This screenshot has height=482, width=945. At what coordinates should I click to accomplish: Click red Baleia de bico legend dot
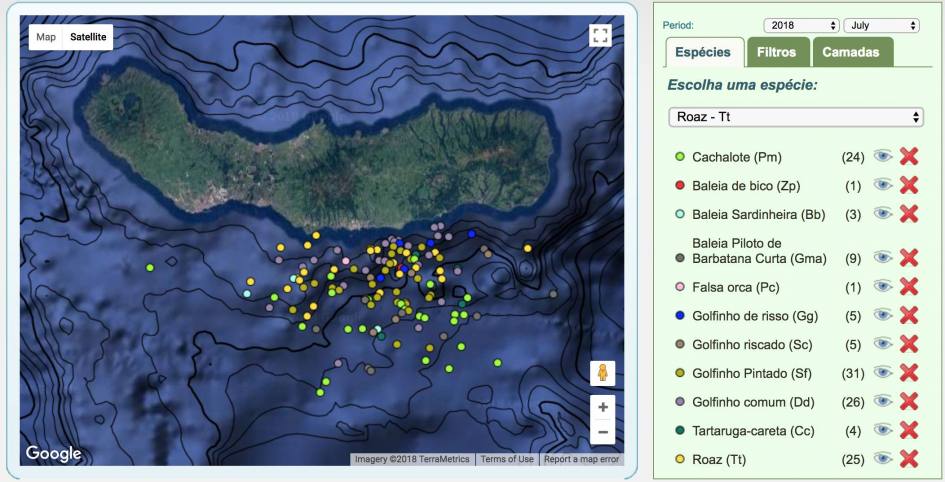pos(680,186)
